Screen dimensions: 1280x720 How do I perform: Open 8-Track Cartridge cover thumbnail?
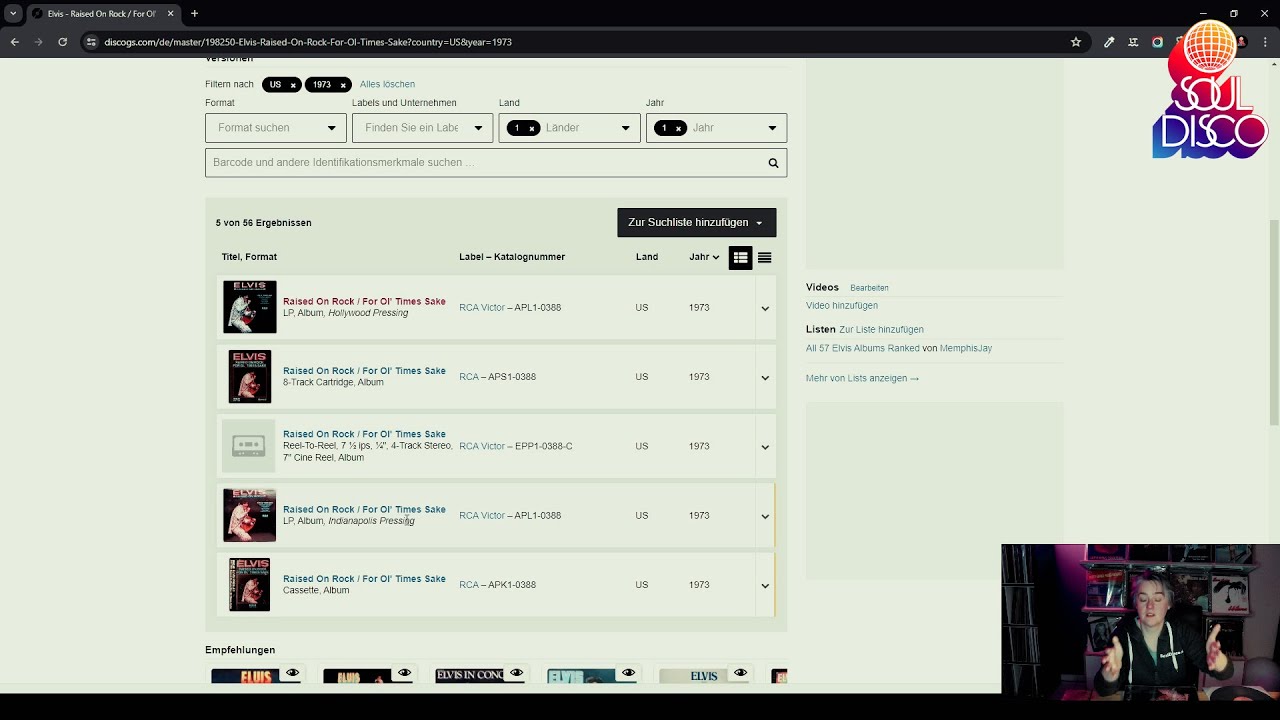click(x=249, y=376)
